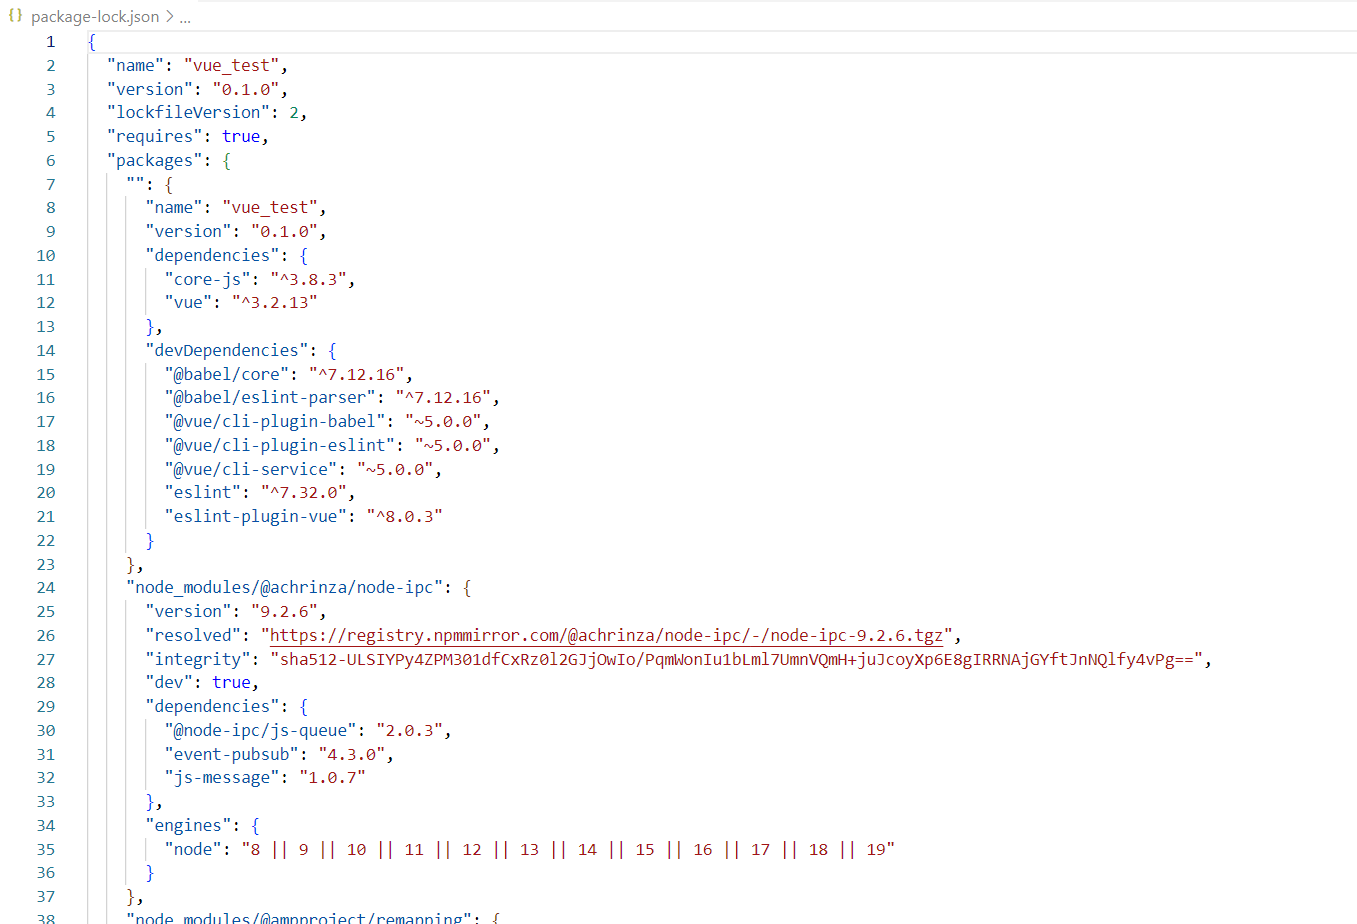Click the "^7.32.0" eslint version value
The width and height of the screenshot is (1357, 924).
[304, 493]
